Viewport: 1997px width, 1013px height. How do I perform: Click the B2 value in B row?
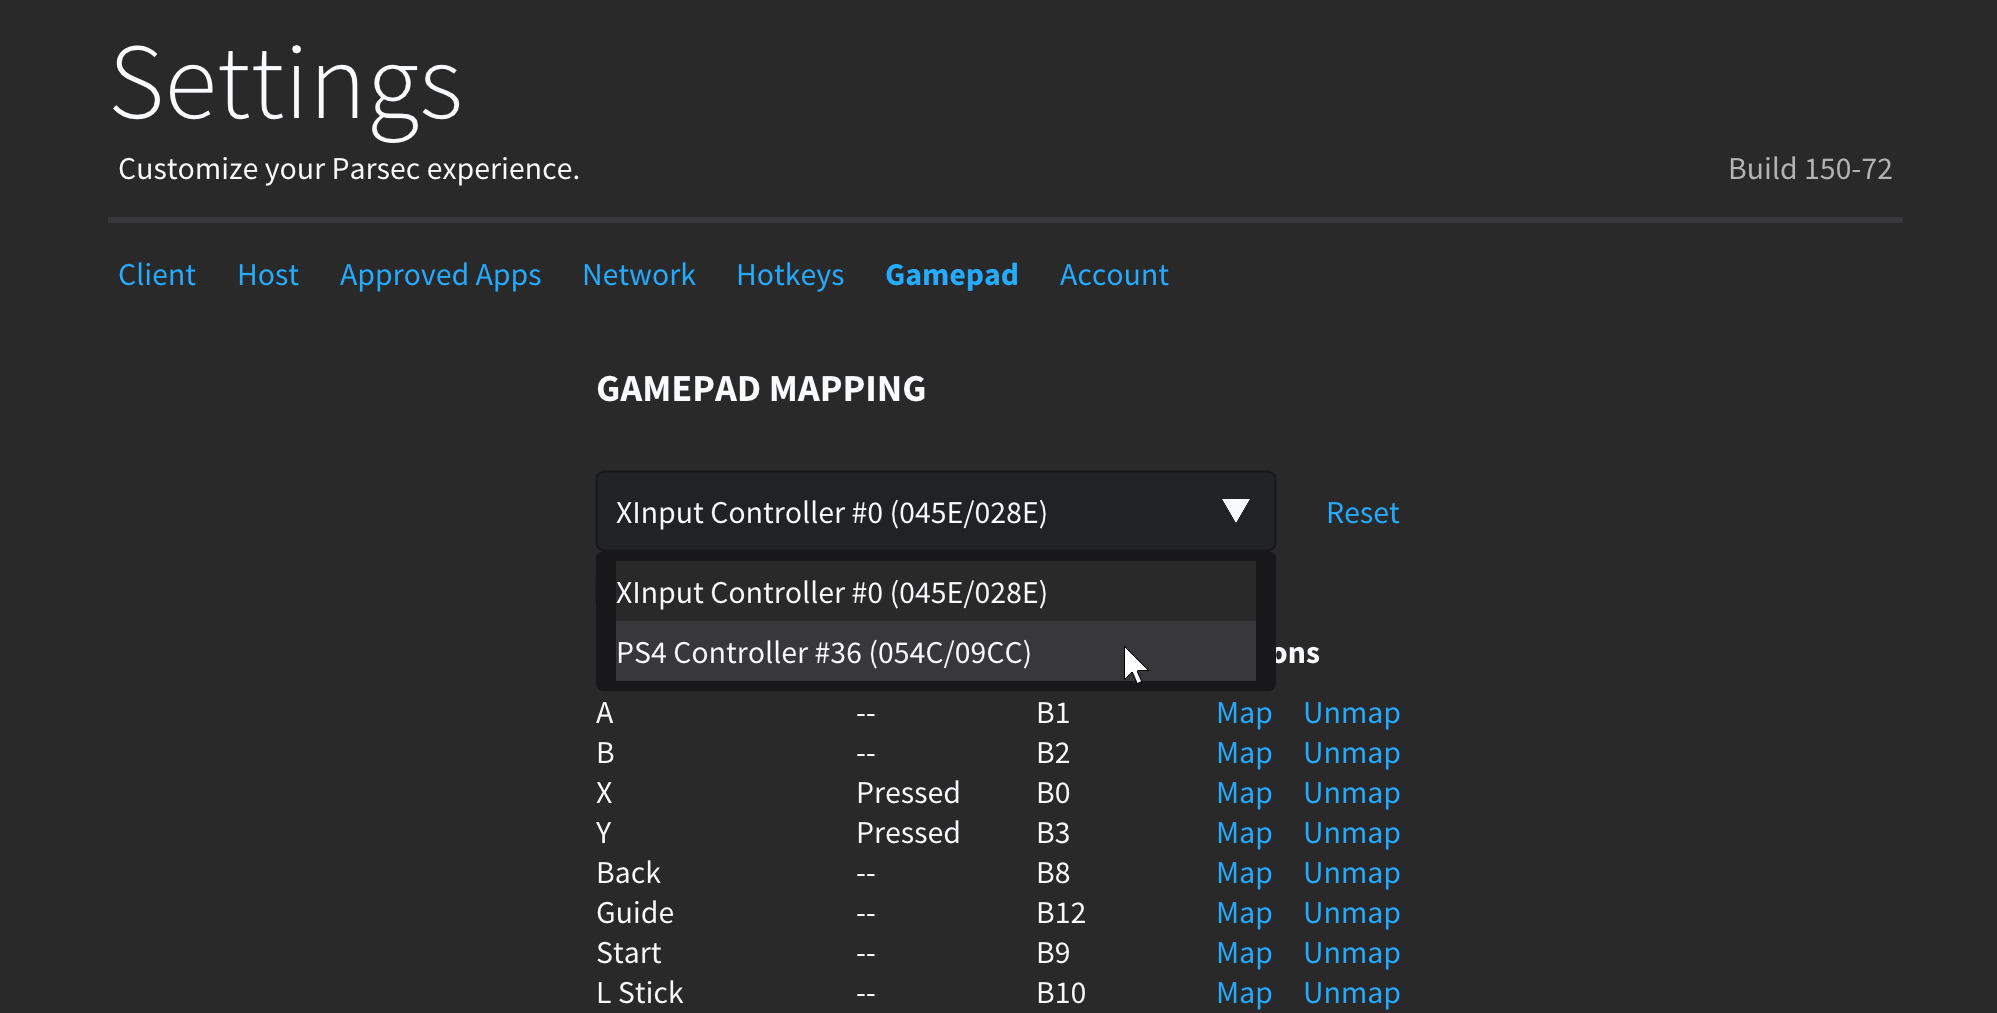click(x=1053, y=753)
